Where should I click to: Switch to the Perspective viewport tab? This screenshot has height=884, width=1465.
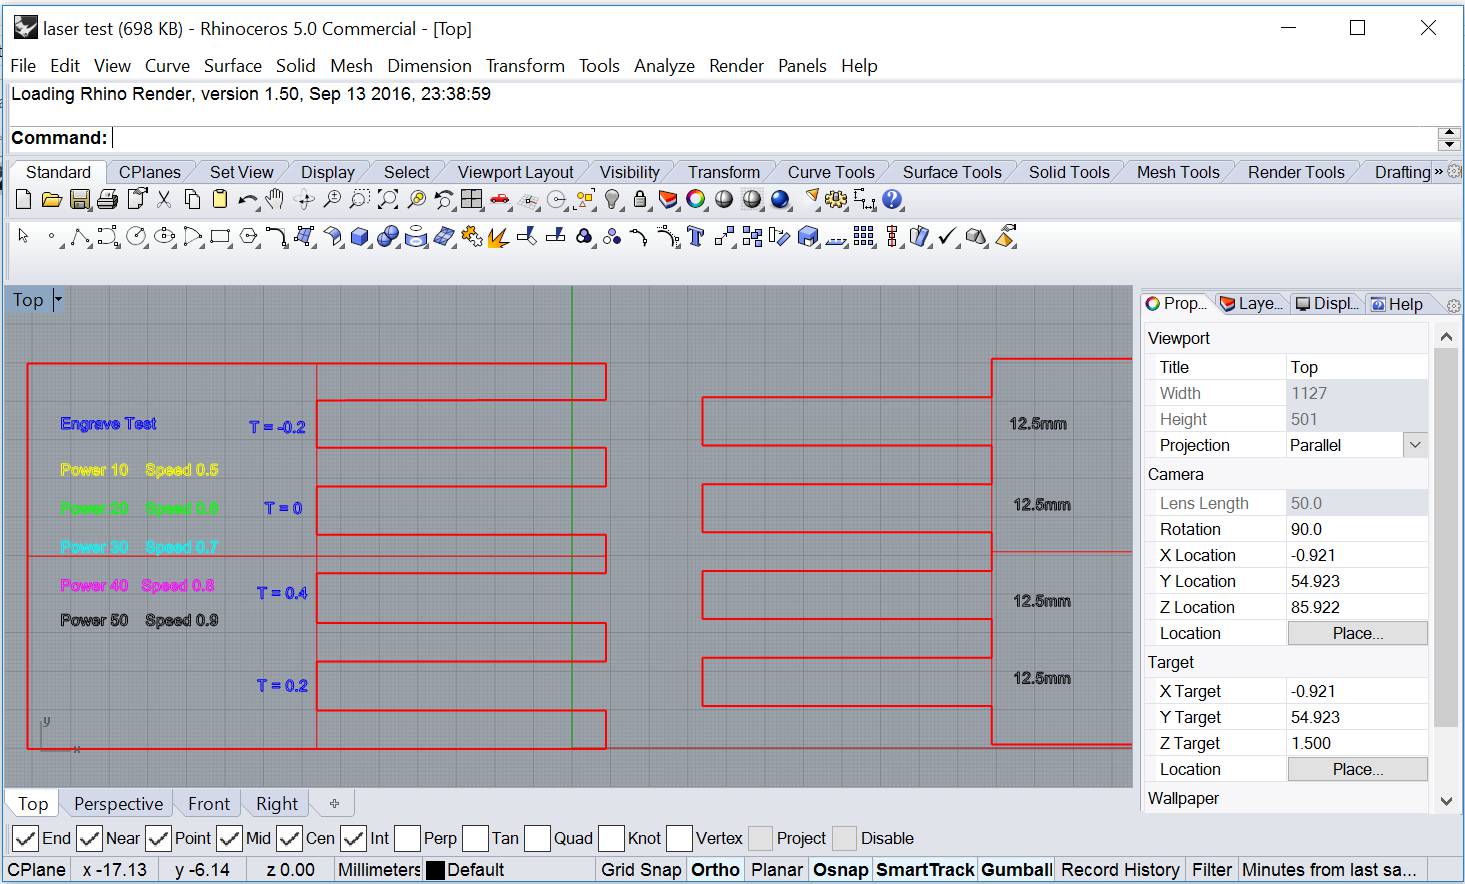click(x=118, y=803)
